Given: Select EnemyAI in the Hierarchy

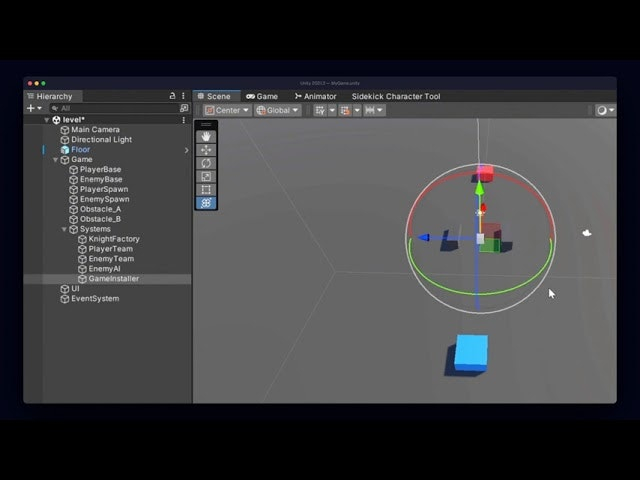Looking at the screenshot, I should click(x=103, y=269).
